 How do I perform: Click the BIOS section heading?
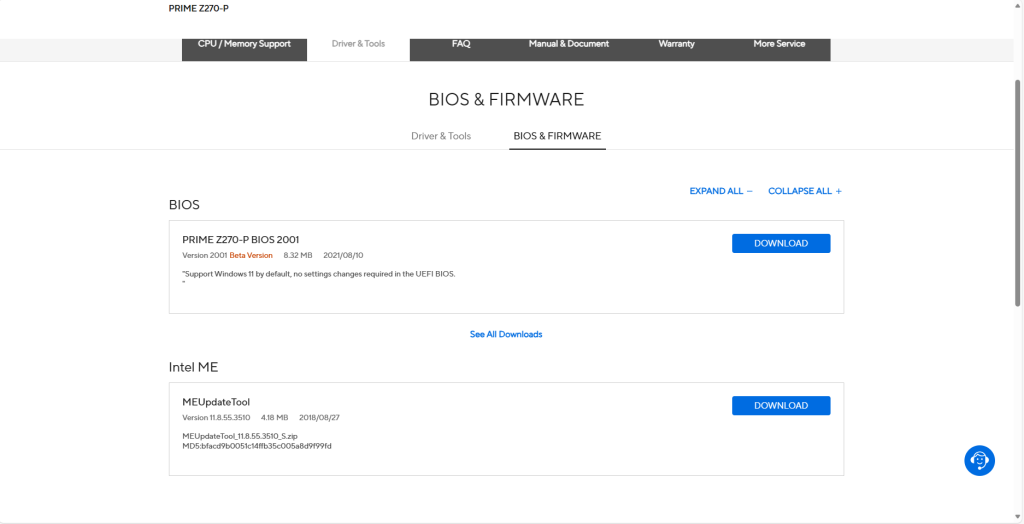pos(184,205)
